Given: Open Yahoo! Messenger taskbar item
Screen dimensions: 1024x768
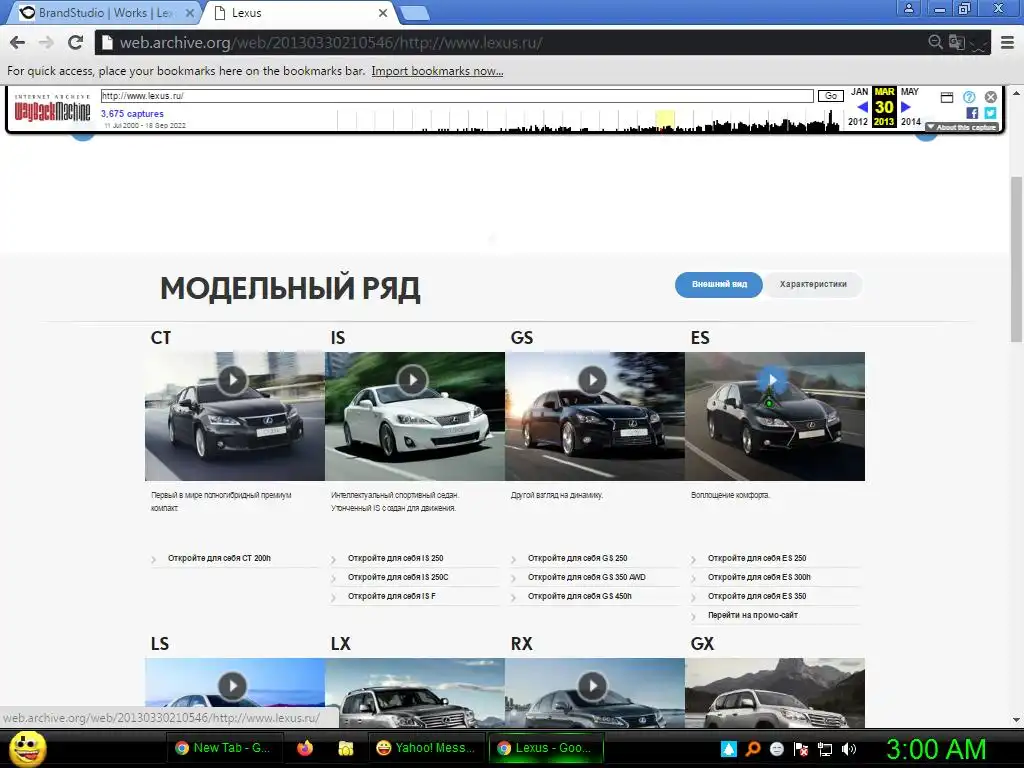Looking at the screenshot, I should point(427,748).
